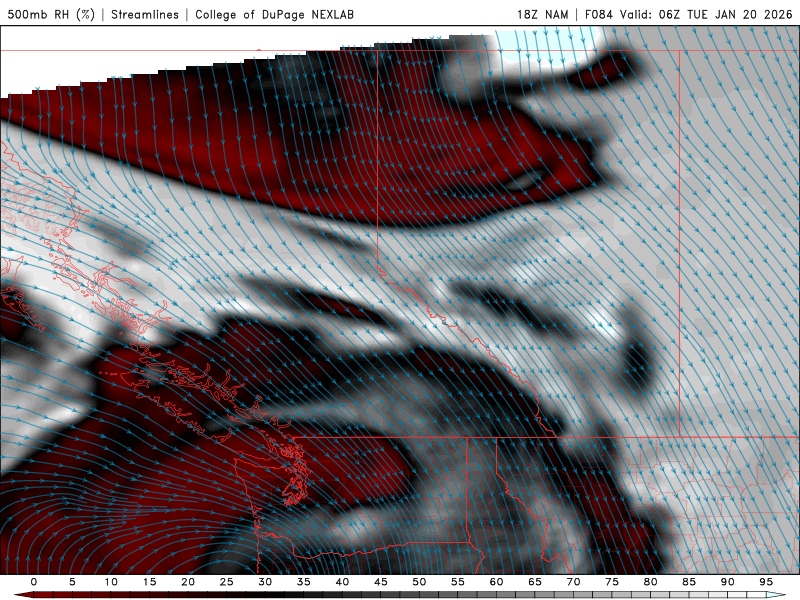The height and width of the screenshot is (600, 800).
Task: Pick the "35" label on the legend
Action: click(304, 582)
